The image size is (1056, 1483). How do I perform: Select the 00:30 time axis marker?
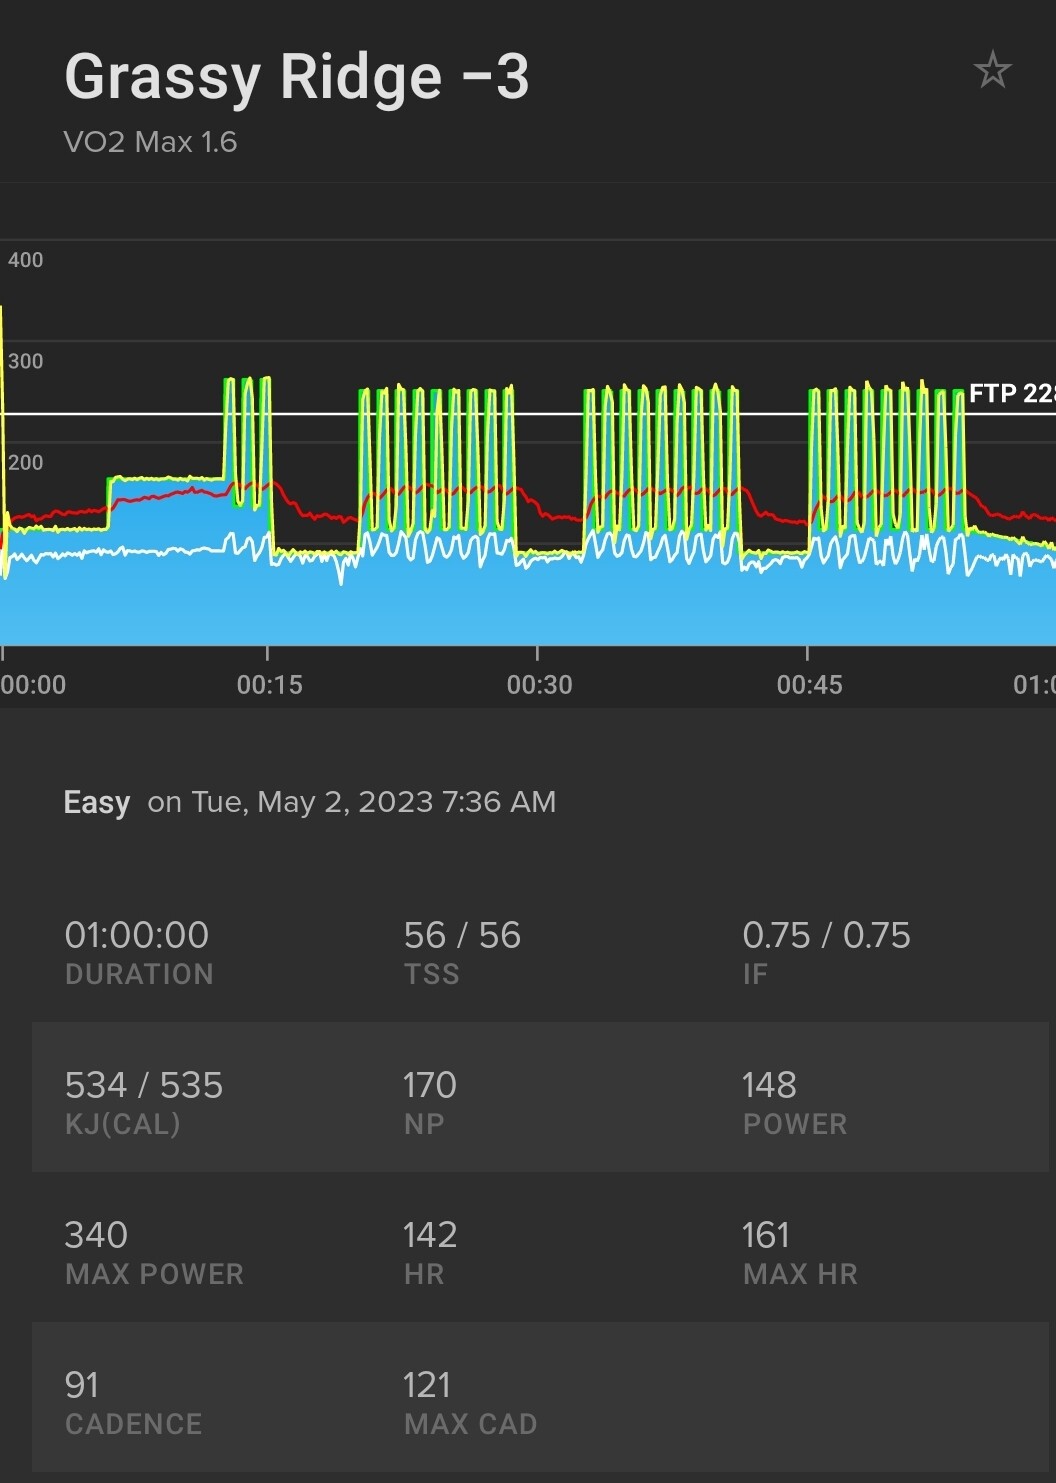coord(539,685)
